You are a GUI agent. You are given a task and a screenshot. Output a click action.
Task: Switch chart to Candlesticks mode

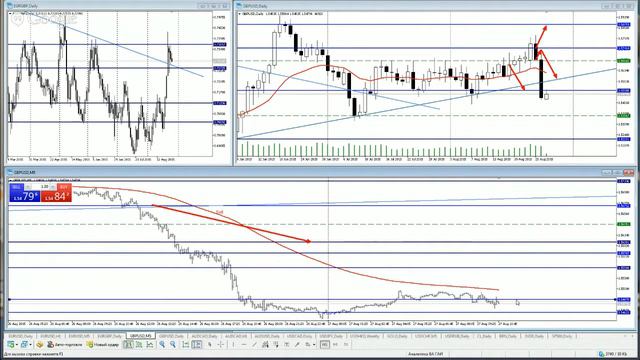[x=139, y=344]
